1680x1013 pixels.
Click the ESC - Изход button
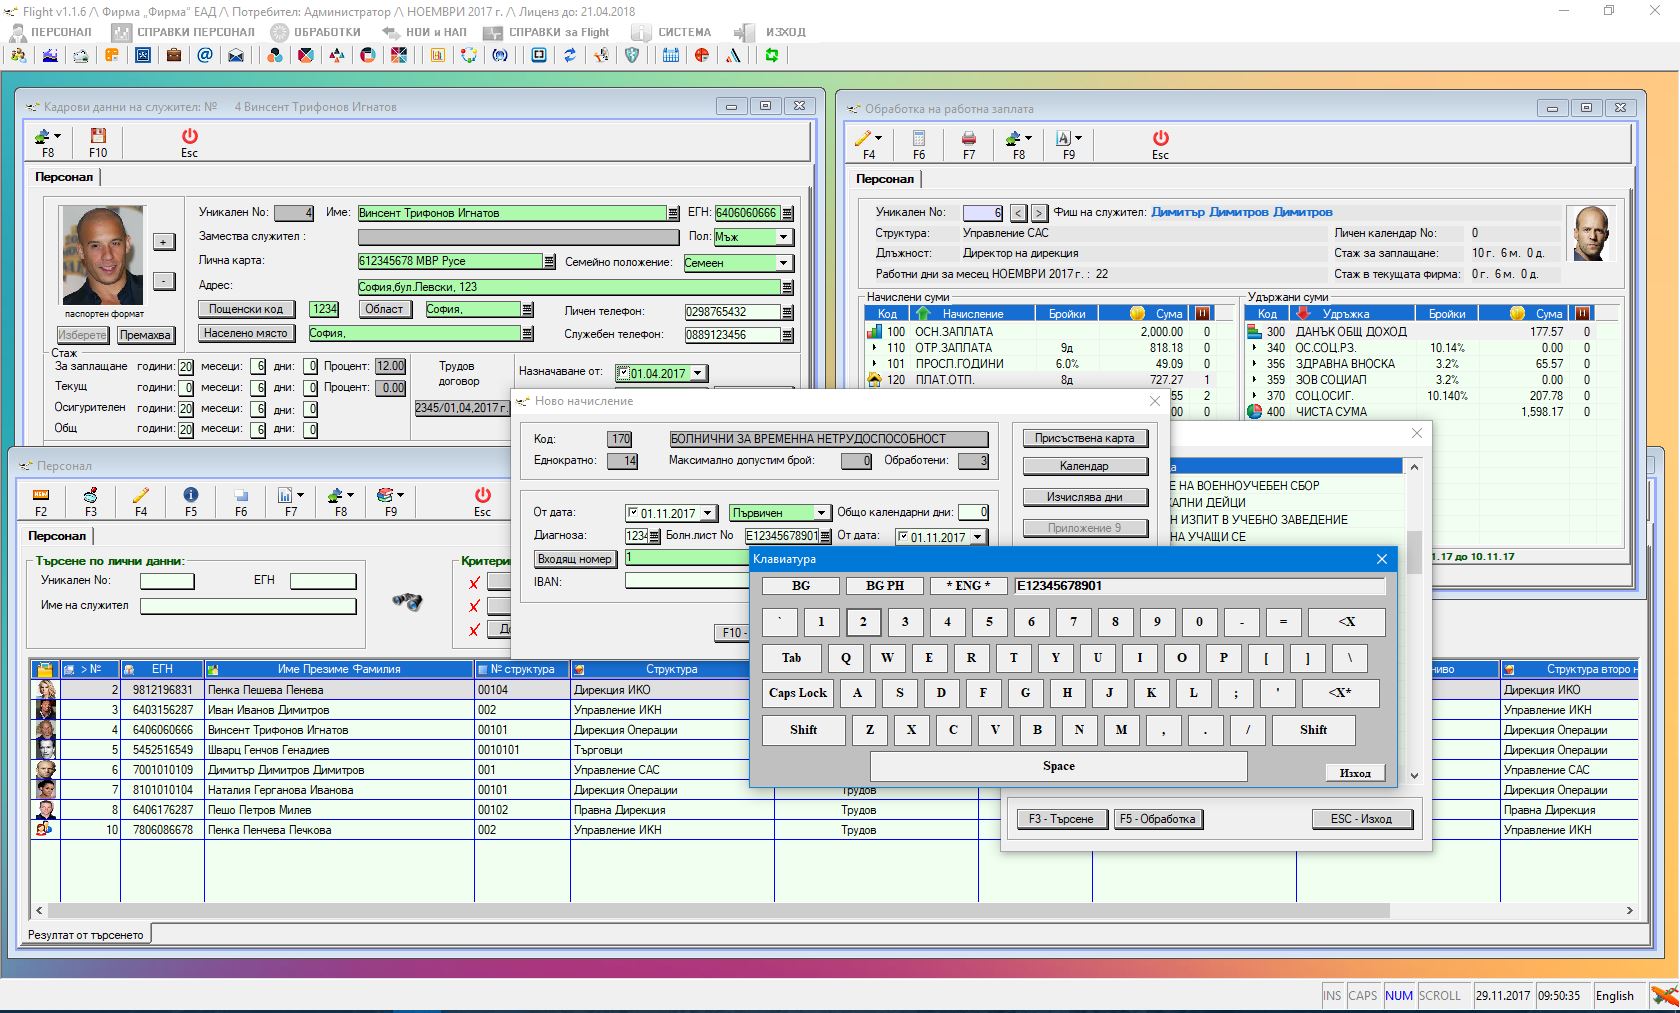(x=1361, y=819)
